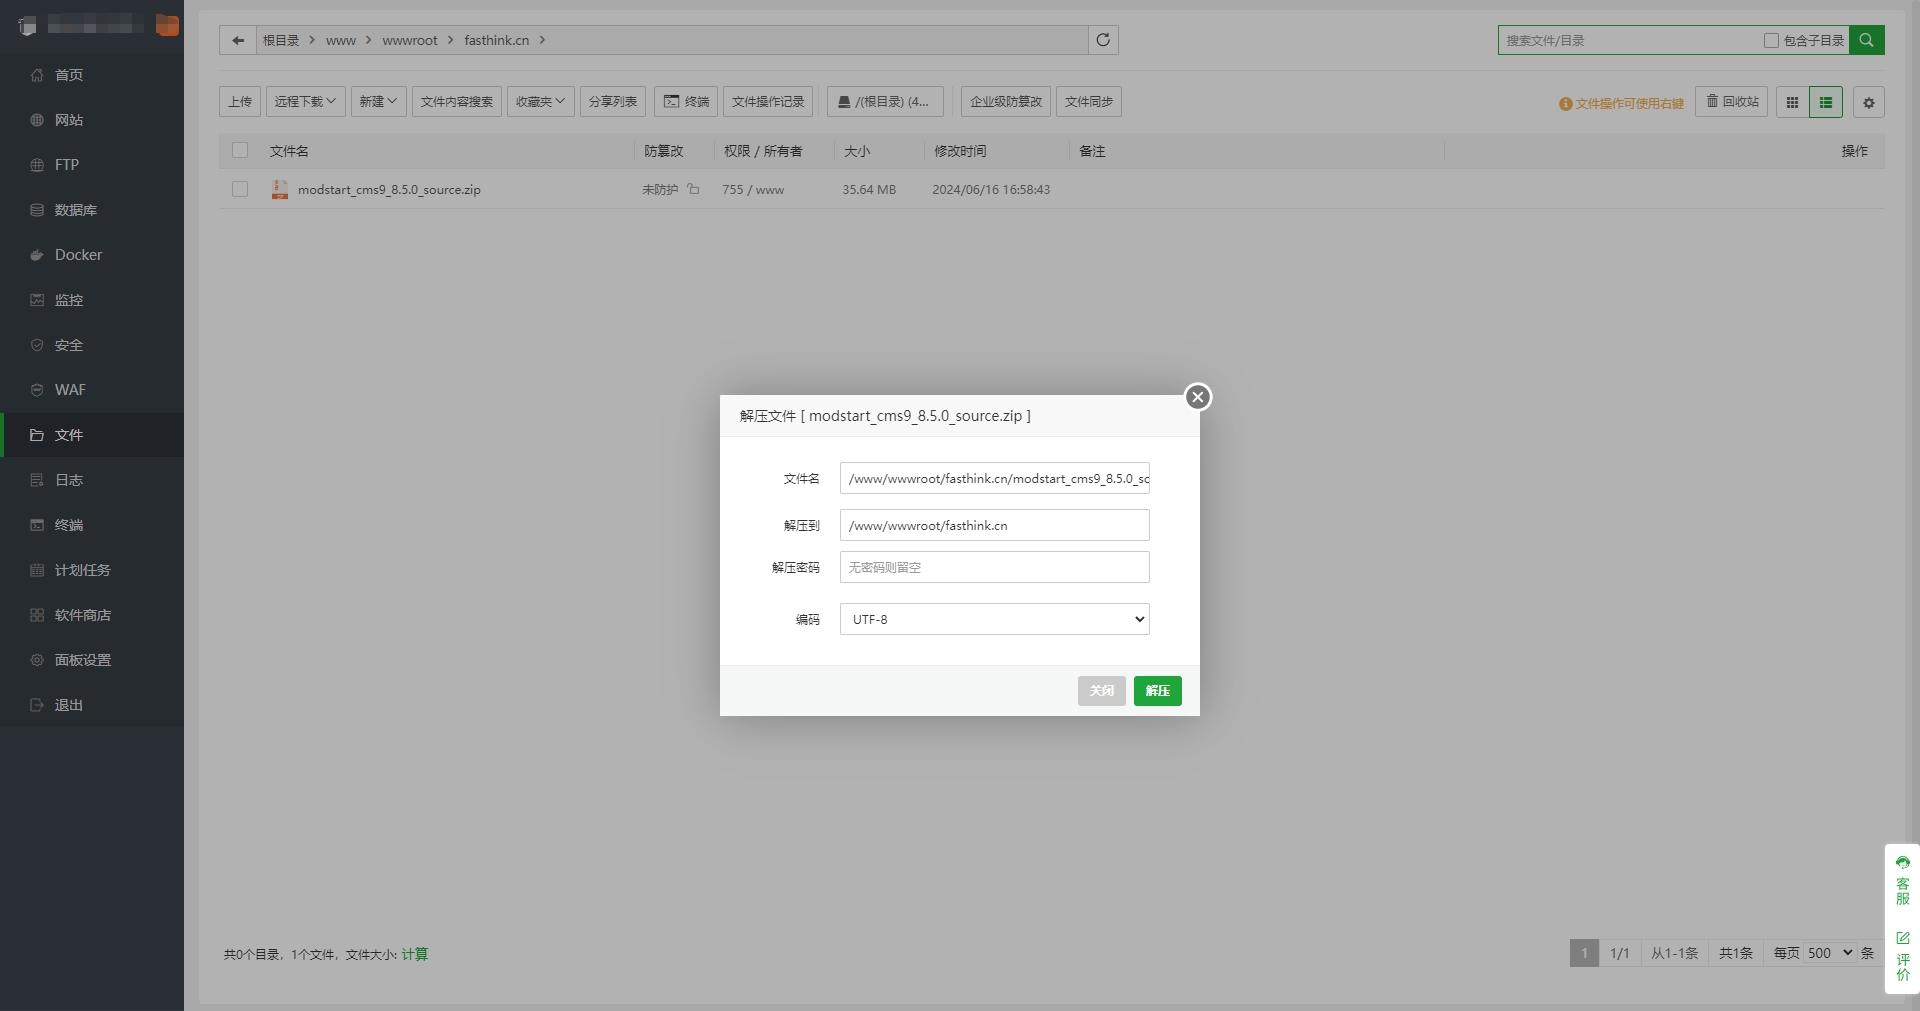1920x1011 pixels.
Task: Click the 企业级防篡改 button
Action: pyautogui.click(x=1006, y=102)
